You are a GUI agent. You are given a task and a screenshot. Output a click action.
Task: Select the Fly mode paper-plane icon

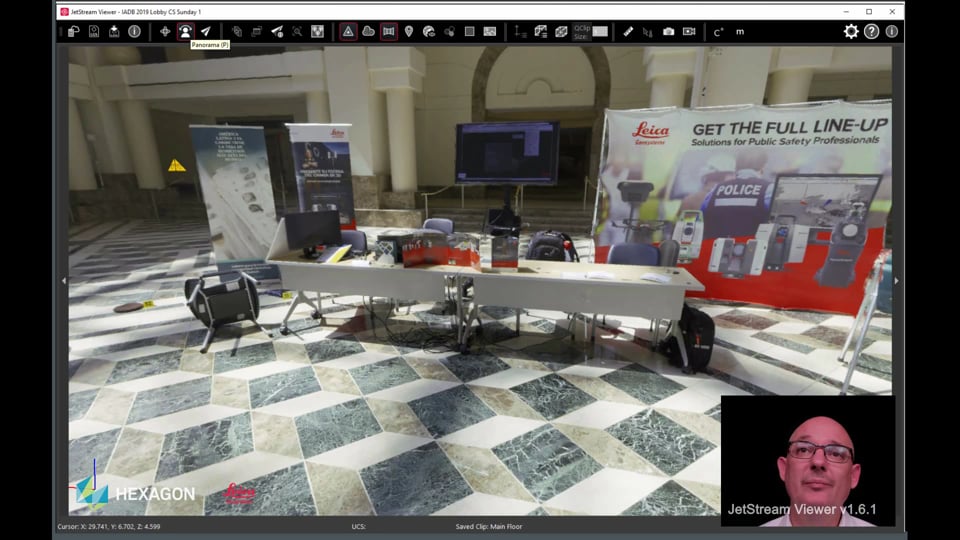[206, 31]
